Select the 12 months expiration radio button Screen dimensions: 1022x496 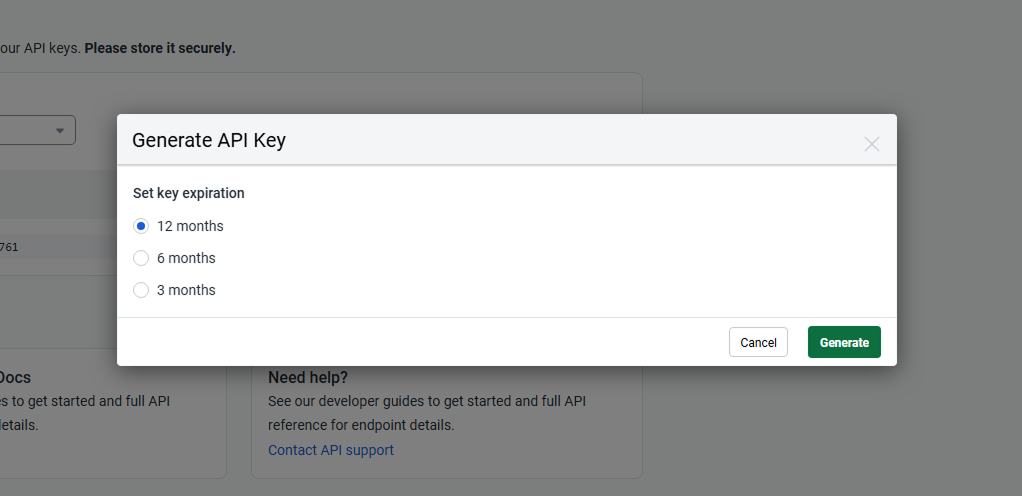point(141,226)
